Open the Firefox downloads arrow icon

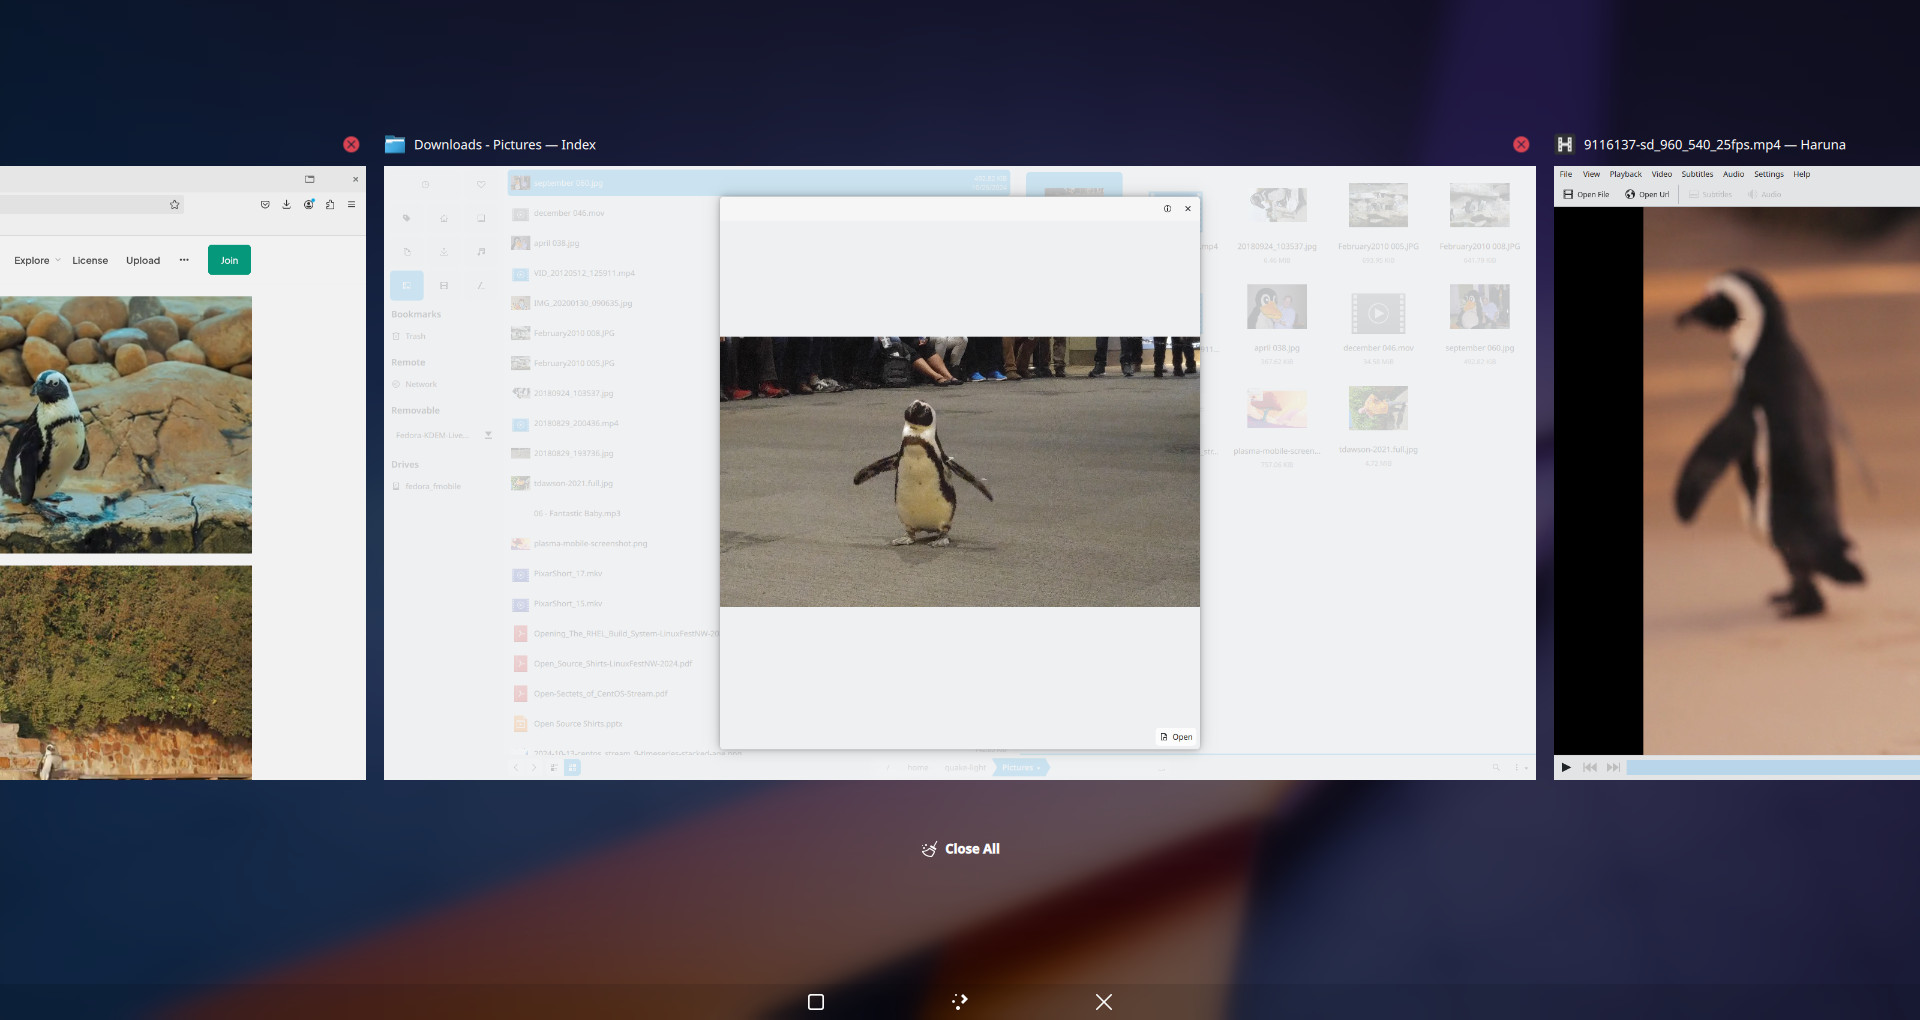pyautogui.click(x=286, y=205)
